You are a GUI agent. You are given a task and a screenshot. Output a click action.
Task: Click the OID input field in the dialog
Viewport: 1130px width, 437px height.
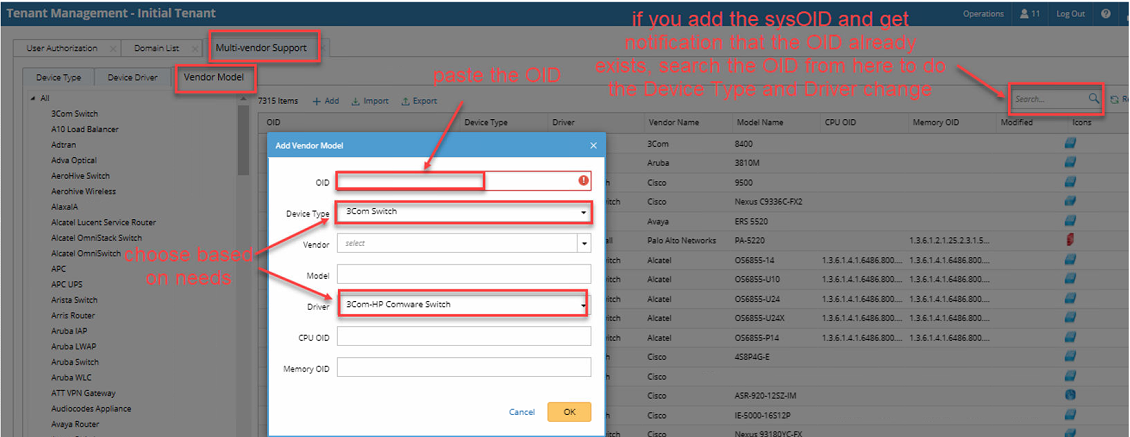pos(463,181)
